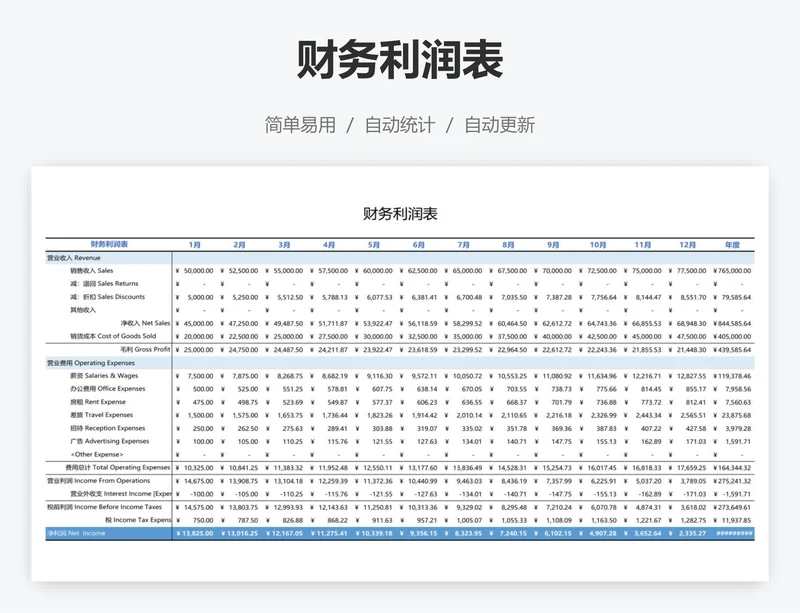This screenshot has height=613, width=800.
Task: Click the 营业外收支 Interest Income label
Action: tap(121, 494)
